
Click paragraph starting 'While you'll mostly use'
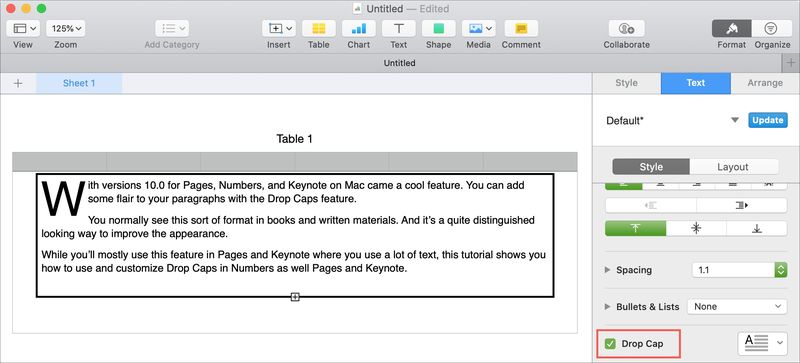point(293,261)
